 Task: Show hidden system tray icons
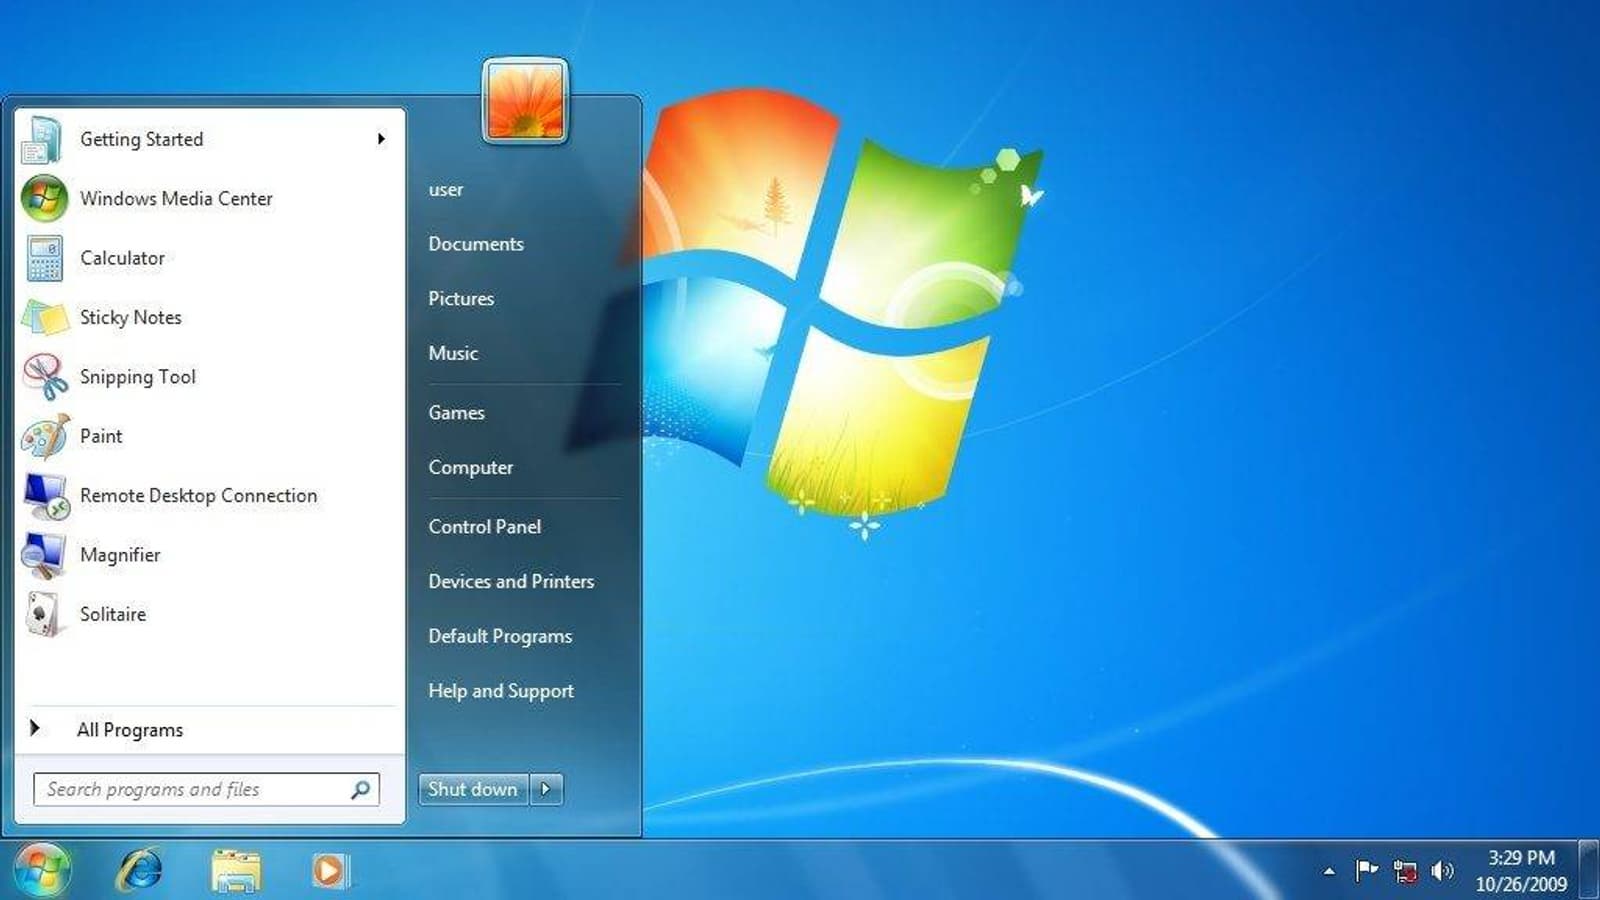(x=1329, y=872)
